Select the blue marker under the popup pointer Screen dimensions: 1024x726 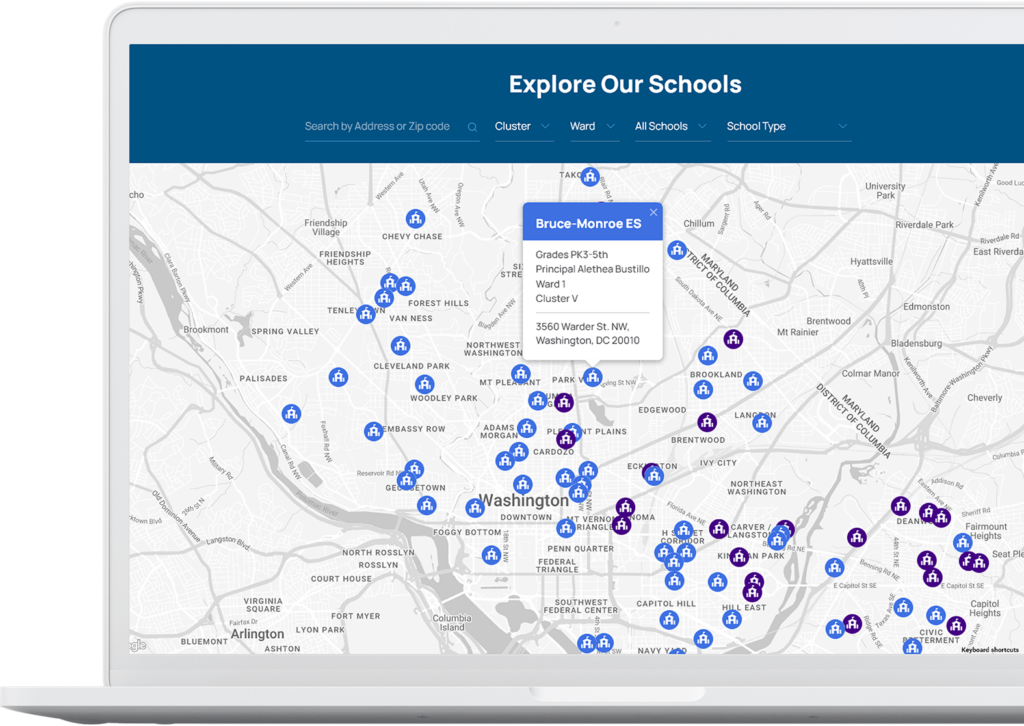(592, 377)
